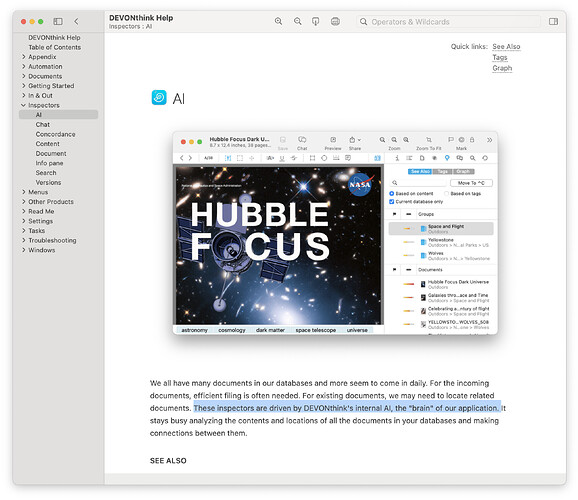Go back with the chevron arrow
This screenshot has width=578, height=500.
pyautogui.click(x=76, y=21)
